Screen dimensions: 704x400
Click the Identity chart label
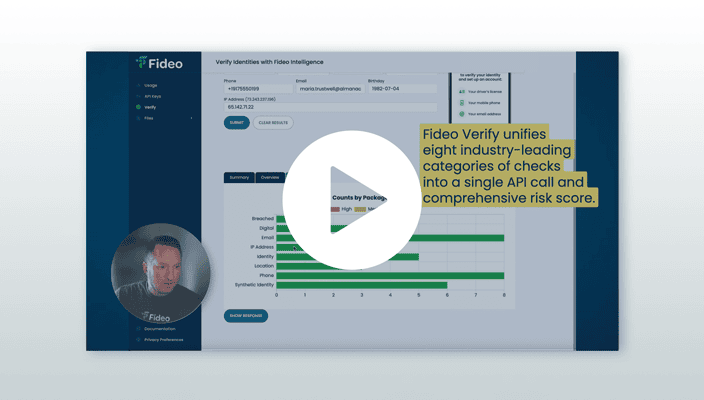pyautogui.click(x=265, y=257)
